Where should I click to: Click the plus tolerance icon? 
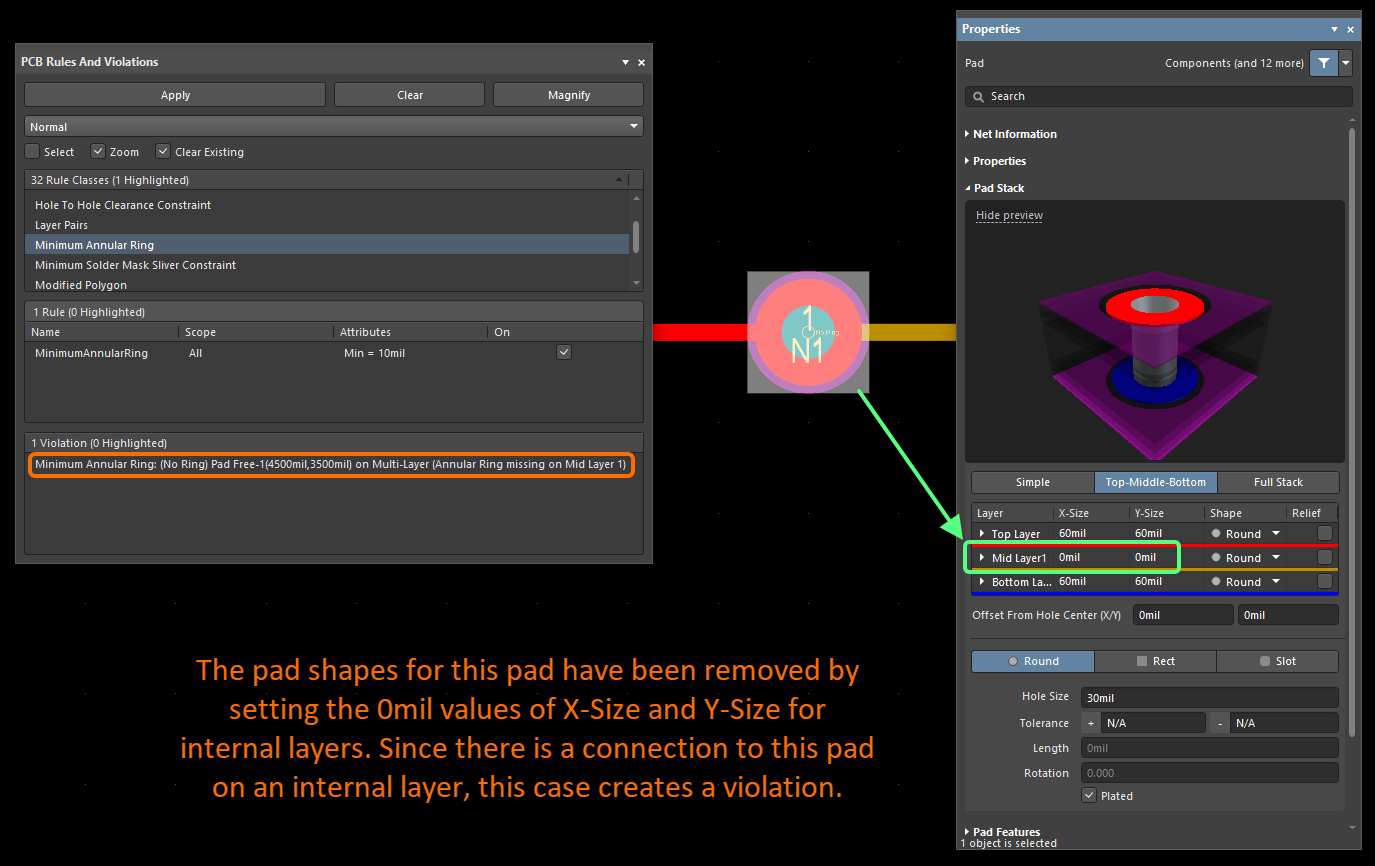click(1091, 723)
